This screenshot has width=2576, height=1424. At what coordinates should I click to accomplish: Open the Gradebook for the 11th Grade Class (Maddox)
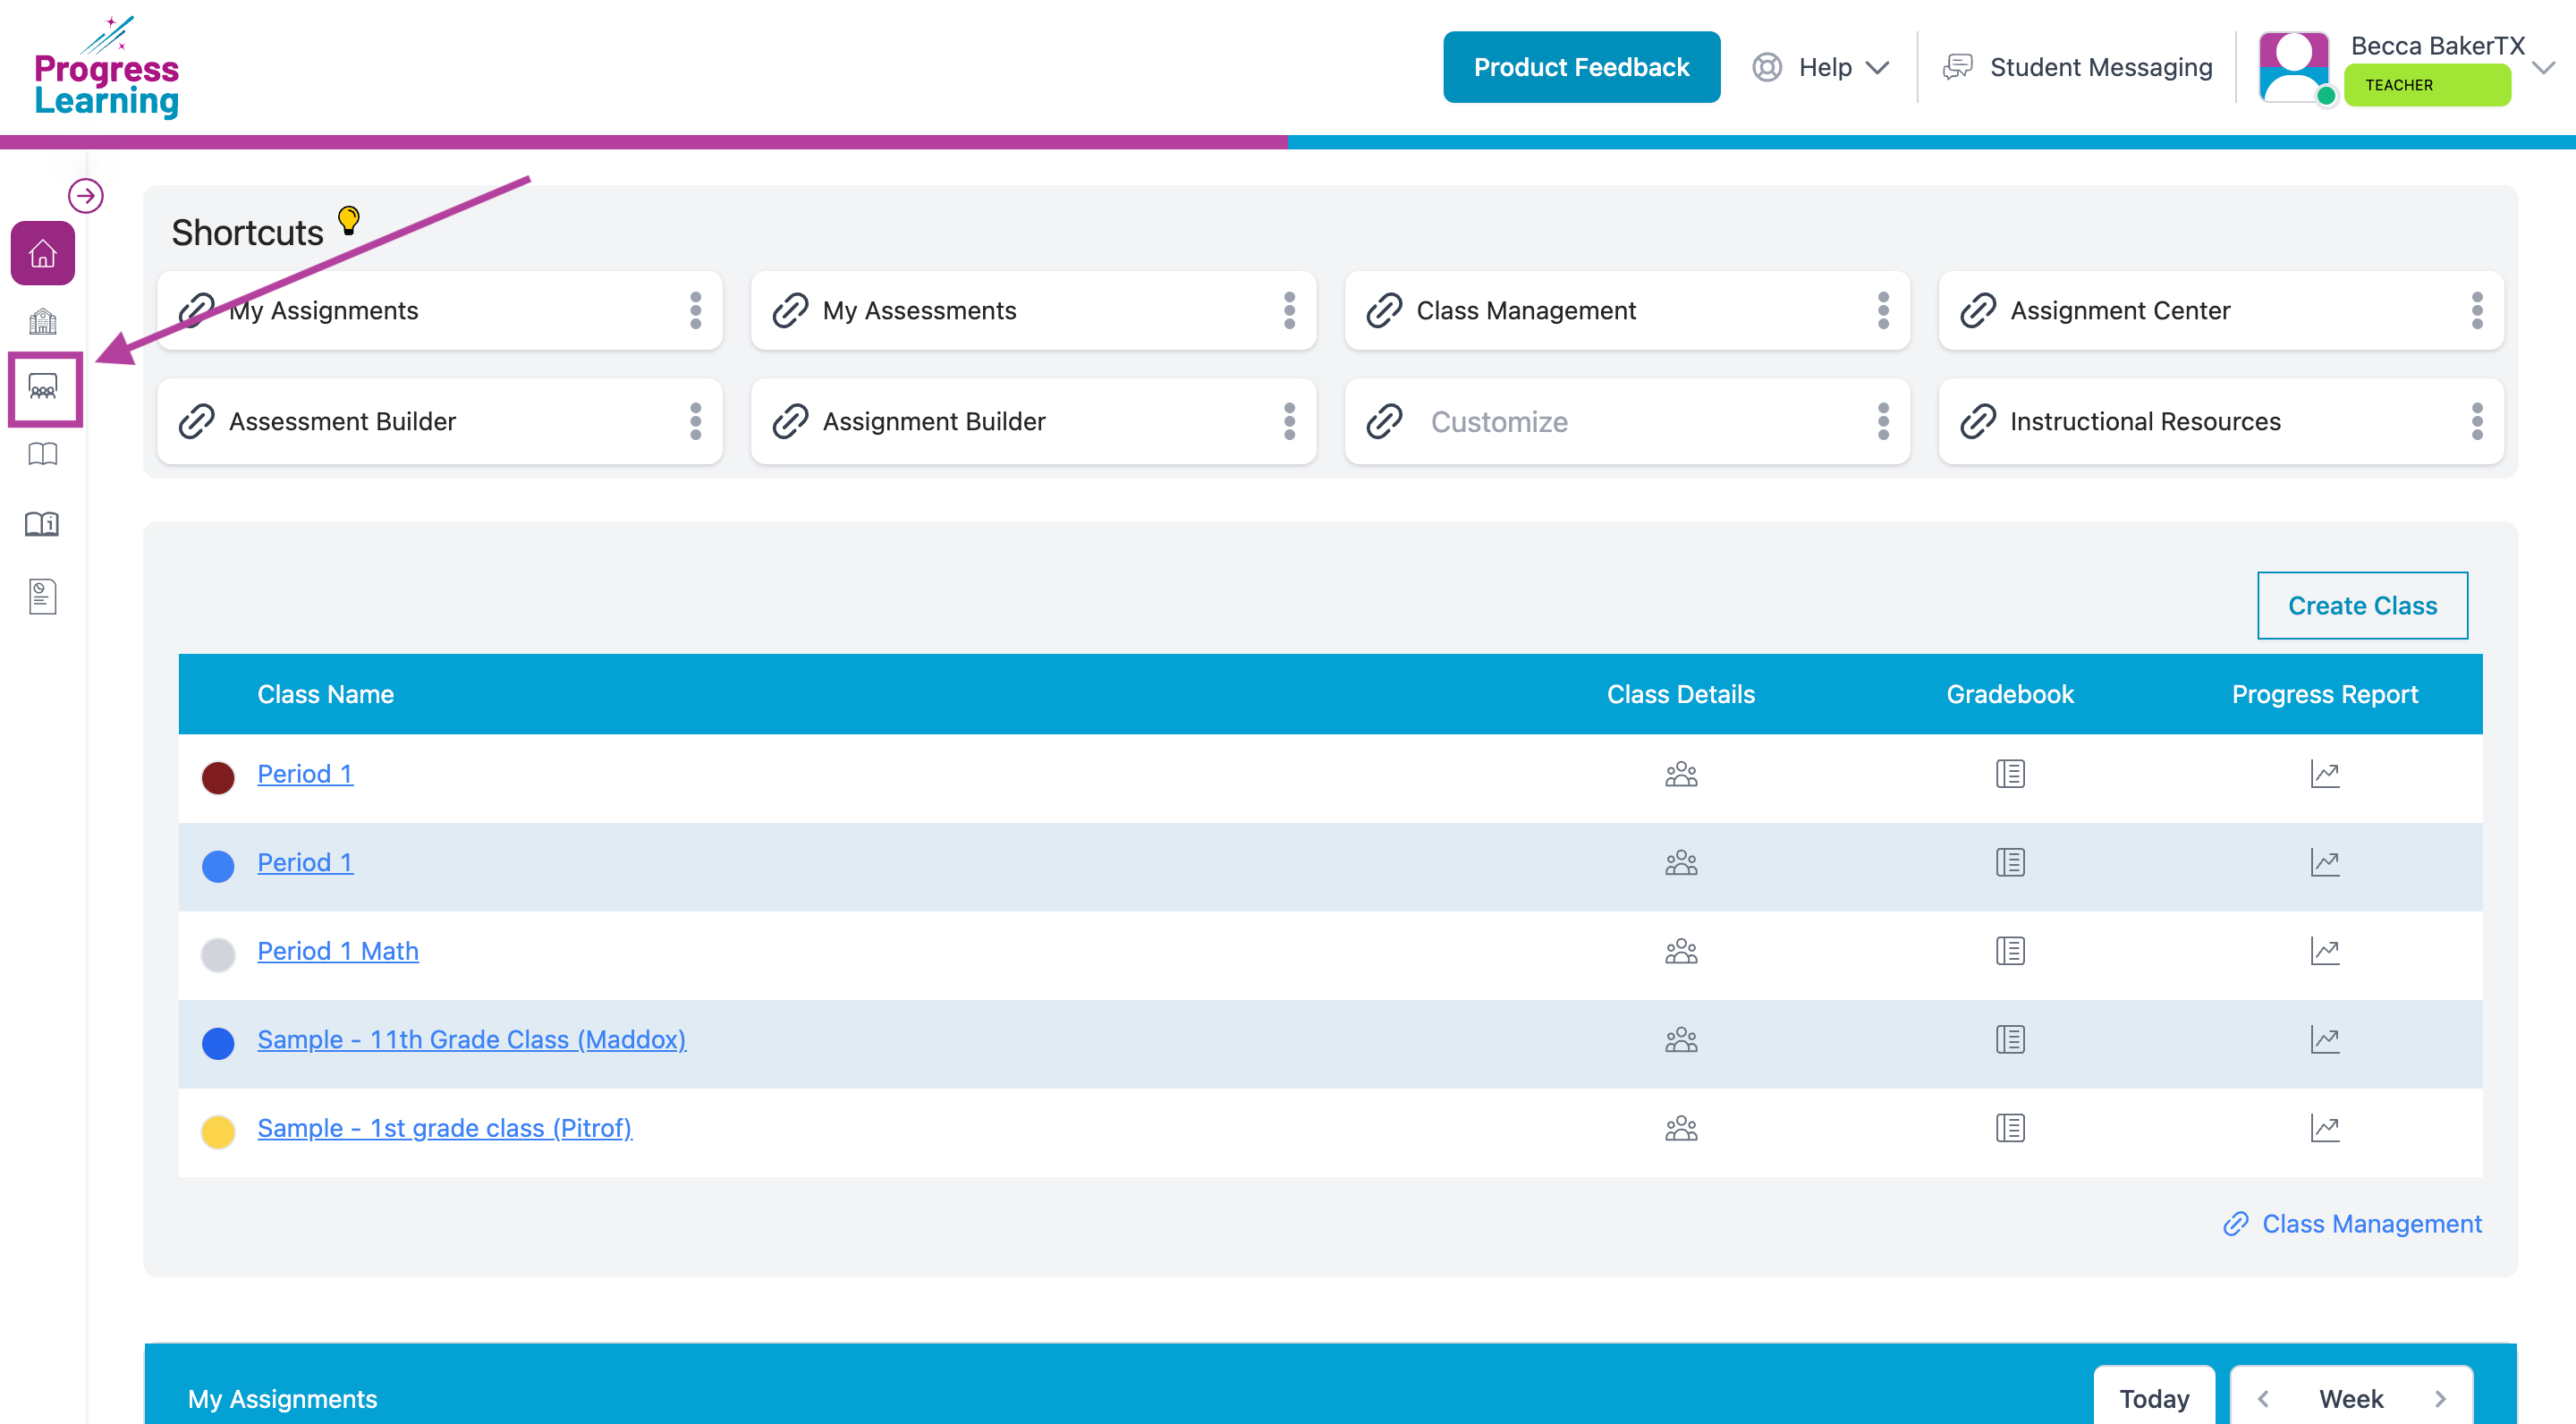pos(2010,1040)
